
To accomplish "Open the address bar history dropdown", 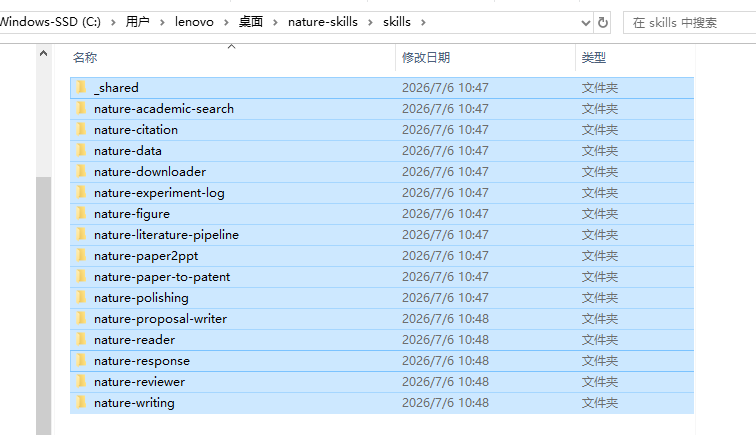I will [x=586, y=23].
